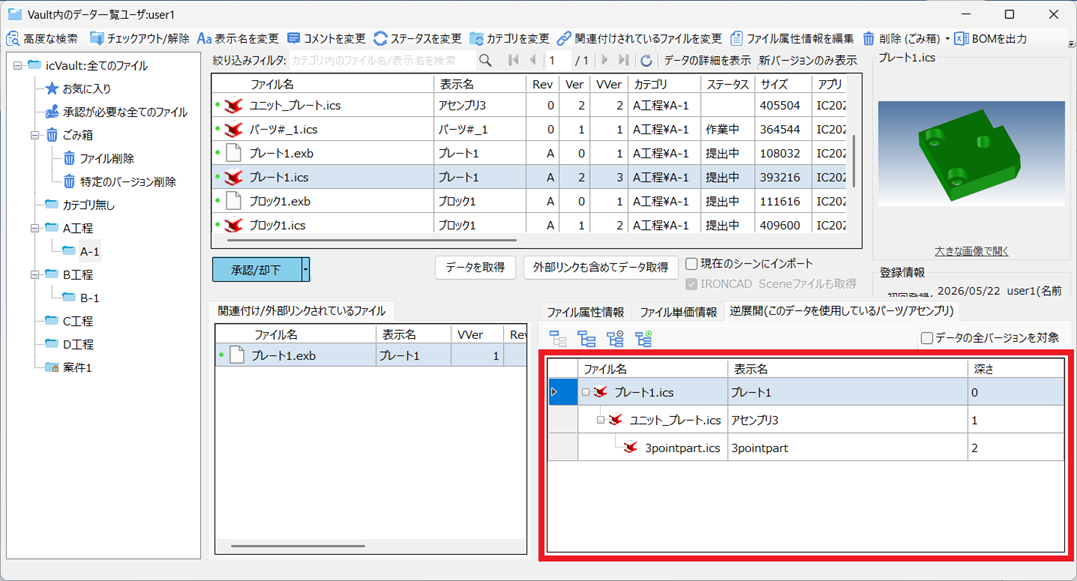Viewport: 1077px width, 581px height.
Task: Choose 表示名を変更 in the toolbar
Action: coord(238,38)
